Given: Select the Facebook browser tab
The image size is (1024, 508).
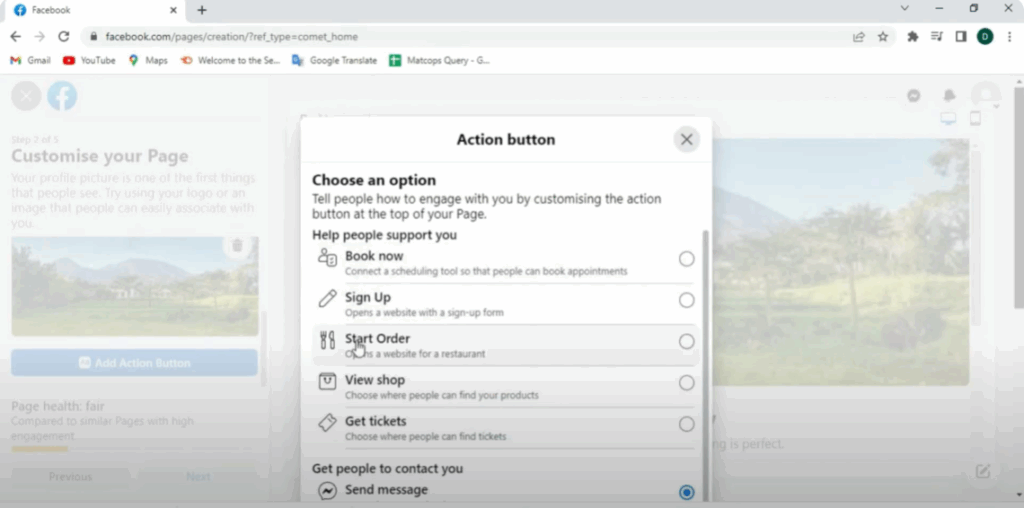Looking at the screenshot, I should [95, 10].
